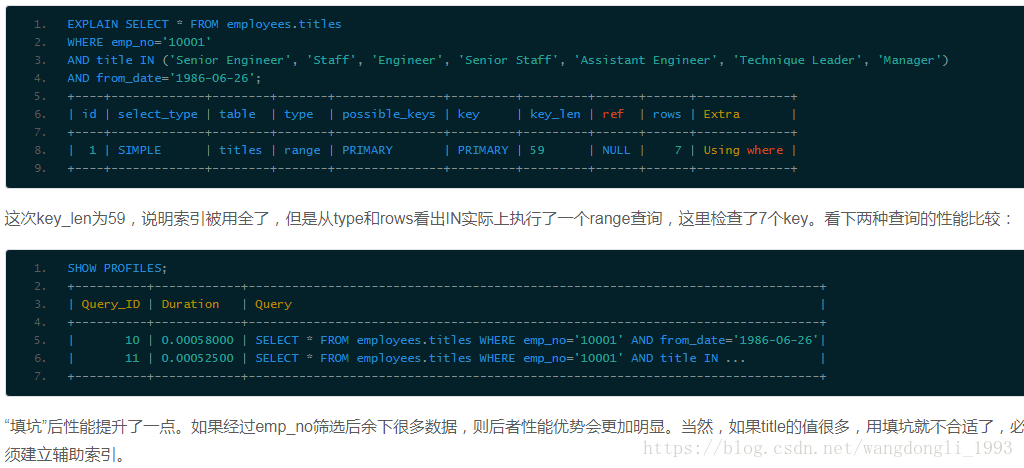Click the table column header
Image resolution: width=1024 pixels, height=468 pixels.
237,114
